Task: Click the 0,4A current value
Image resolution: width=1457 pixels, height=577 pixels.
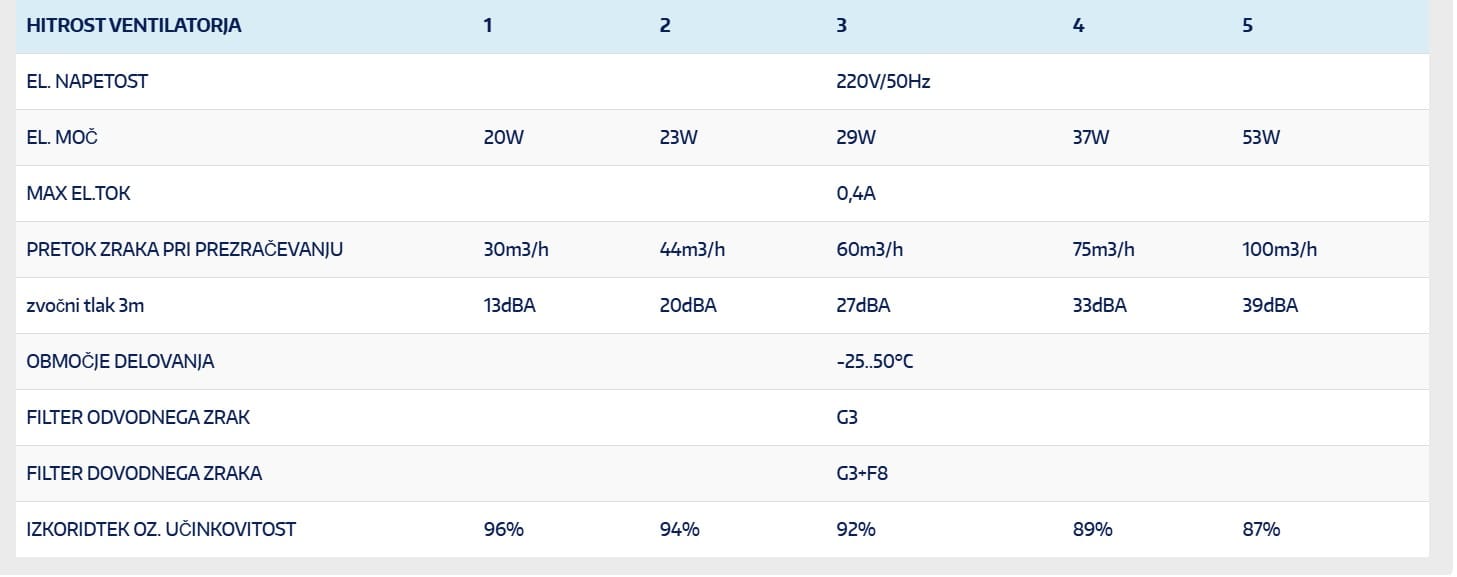Action: (856, 194)
